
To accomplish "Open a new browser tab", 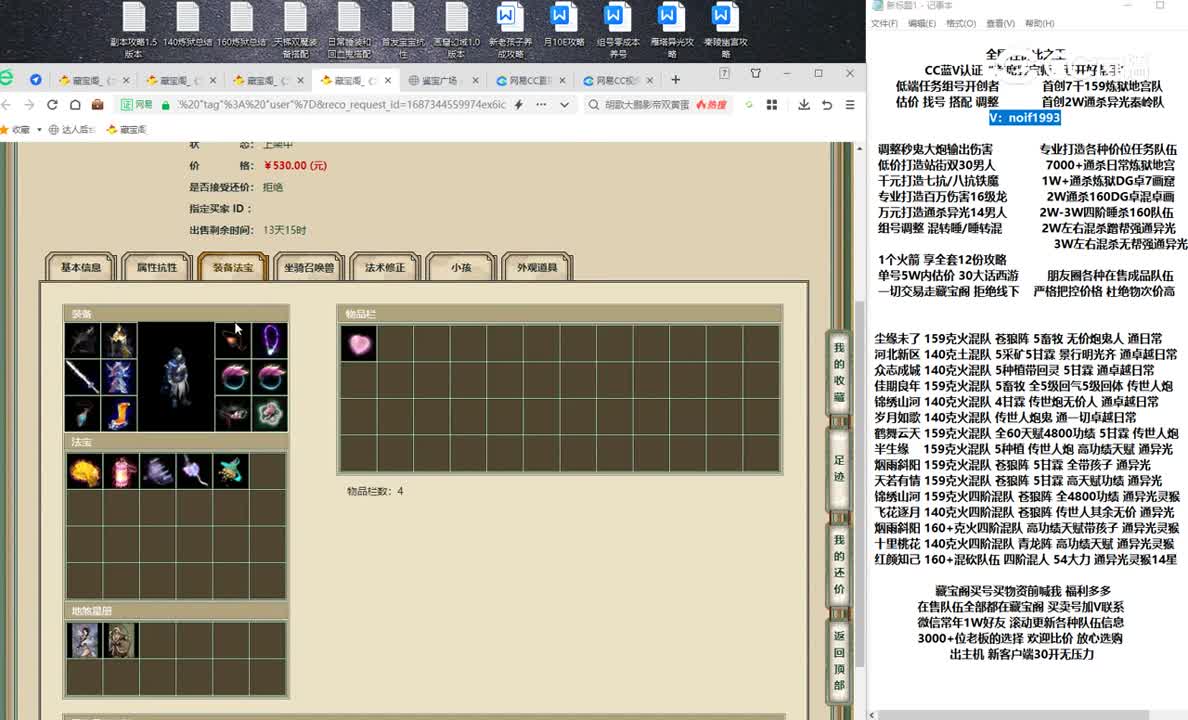I will [x=675, y=80].
